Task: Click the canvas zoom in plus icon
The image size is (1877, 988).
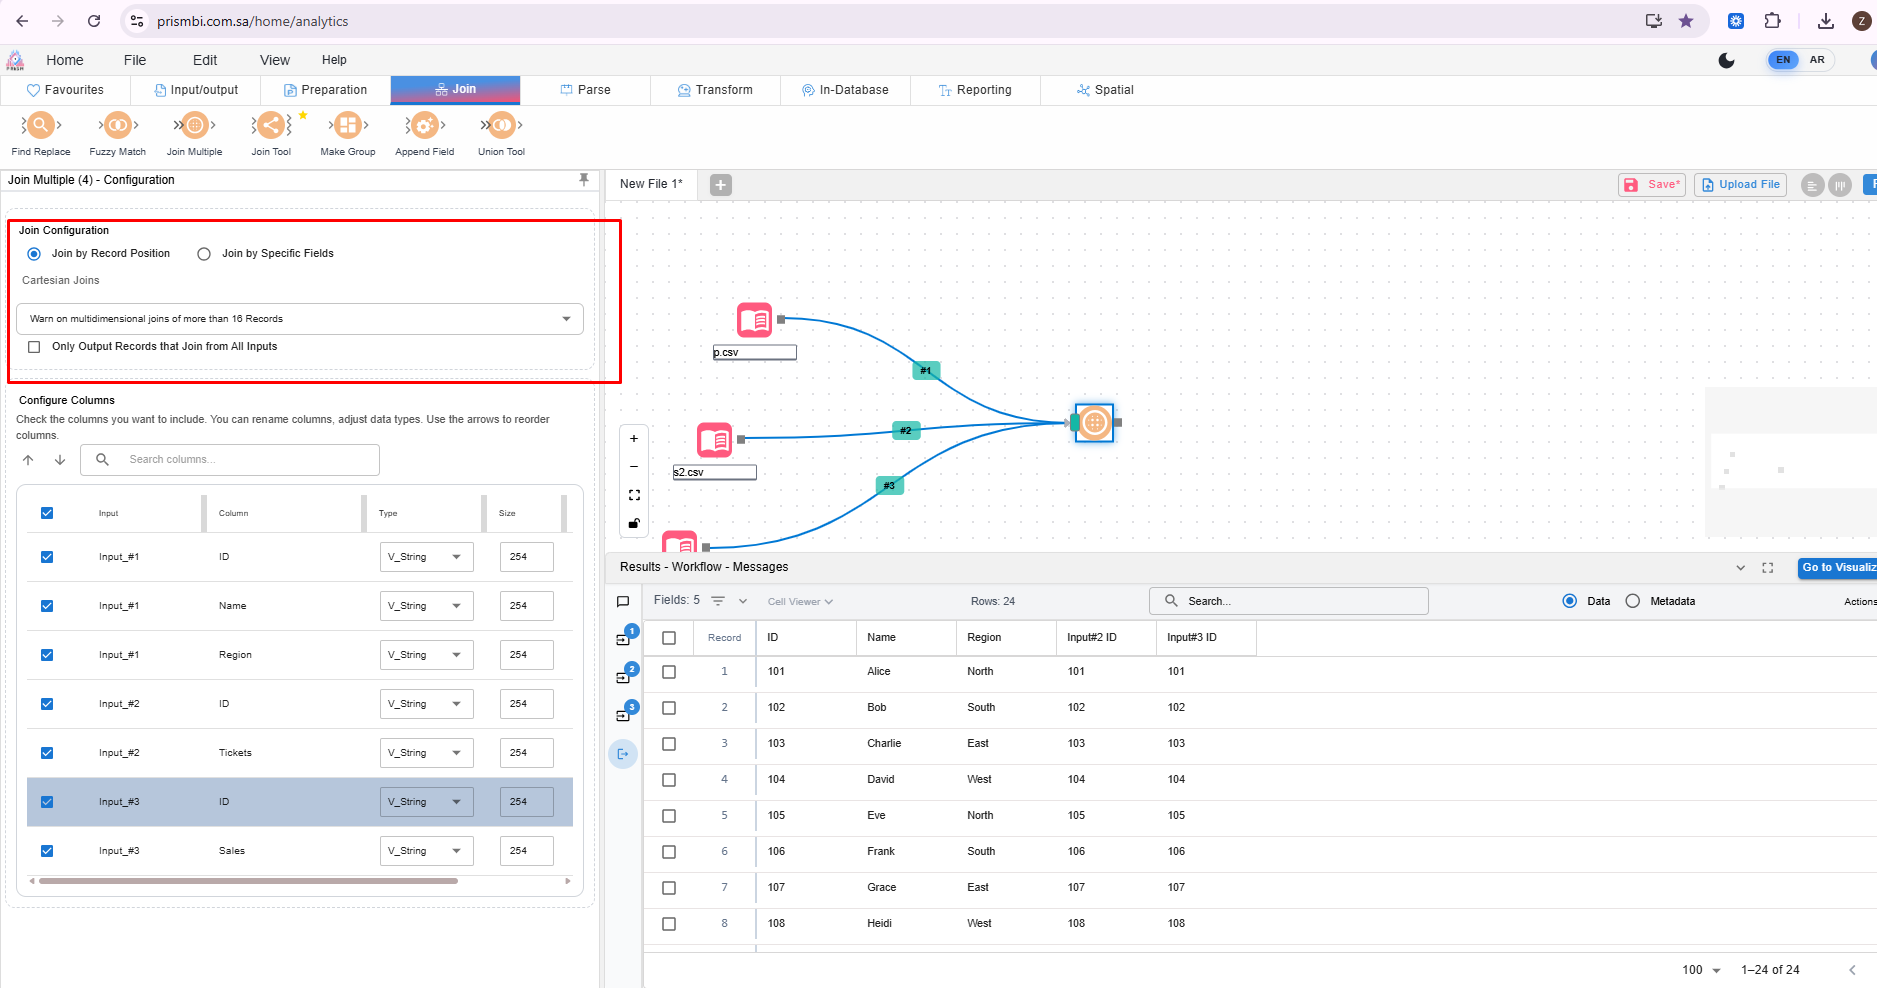Action: pos(634,439)
